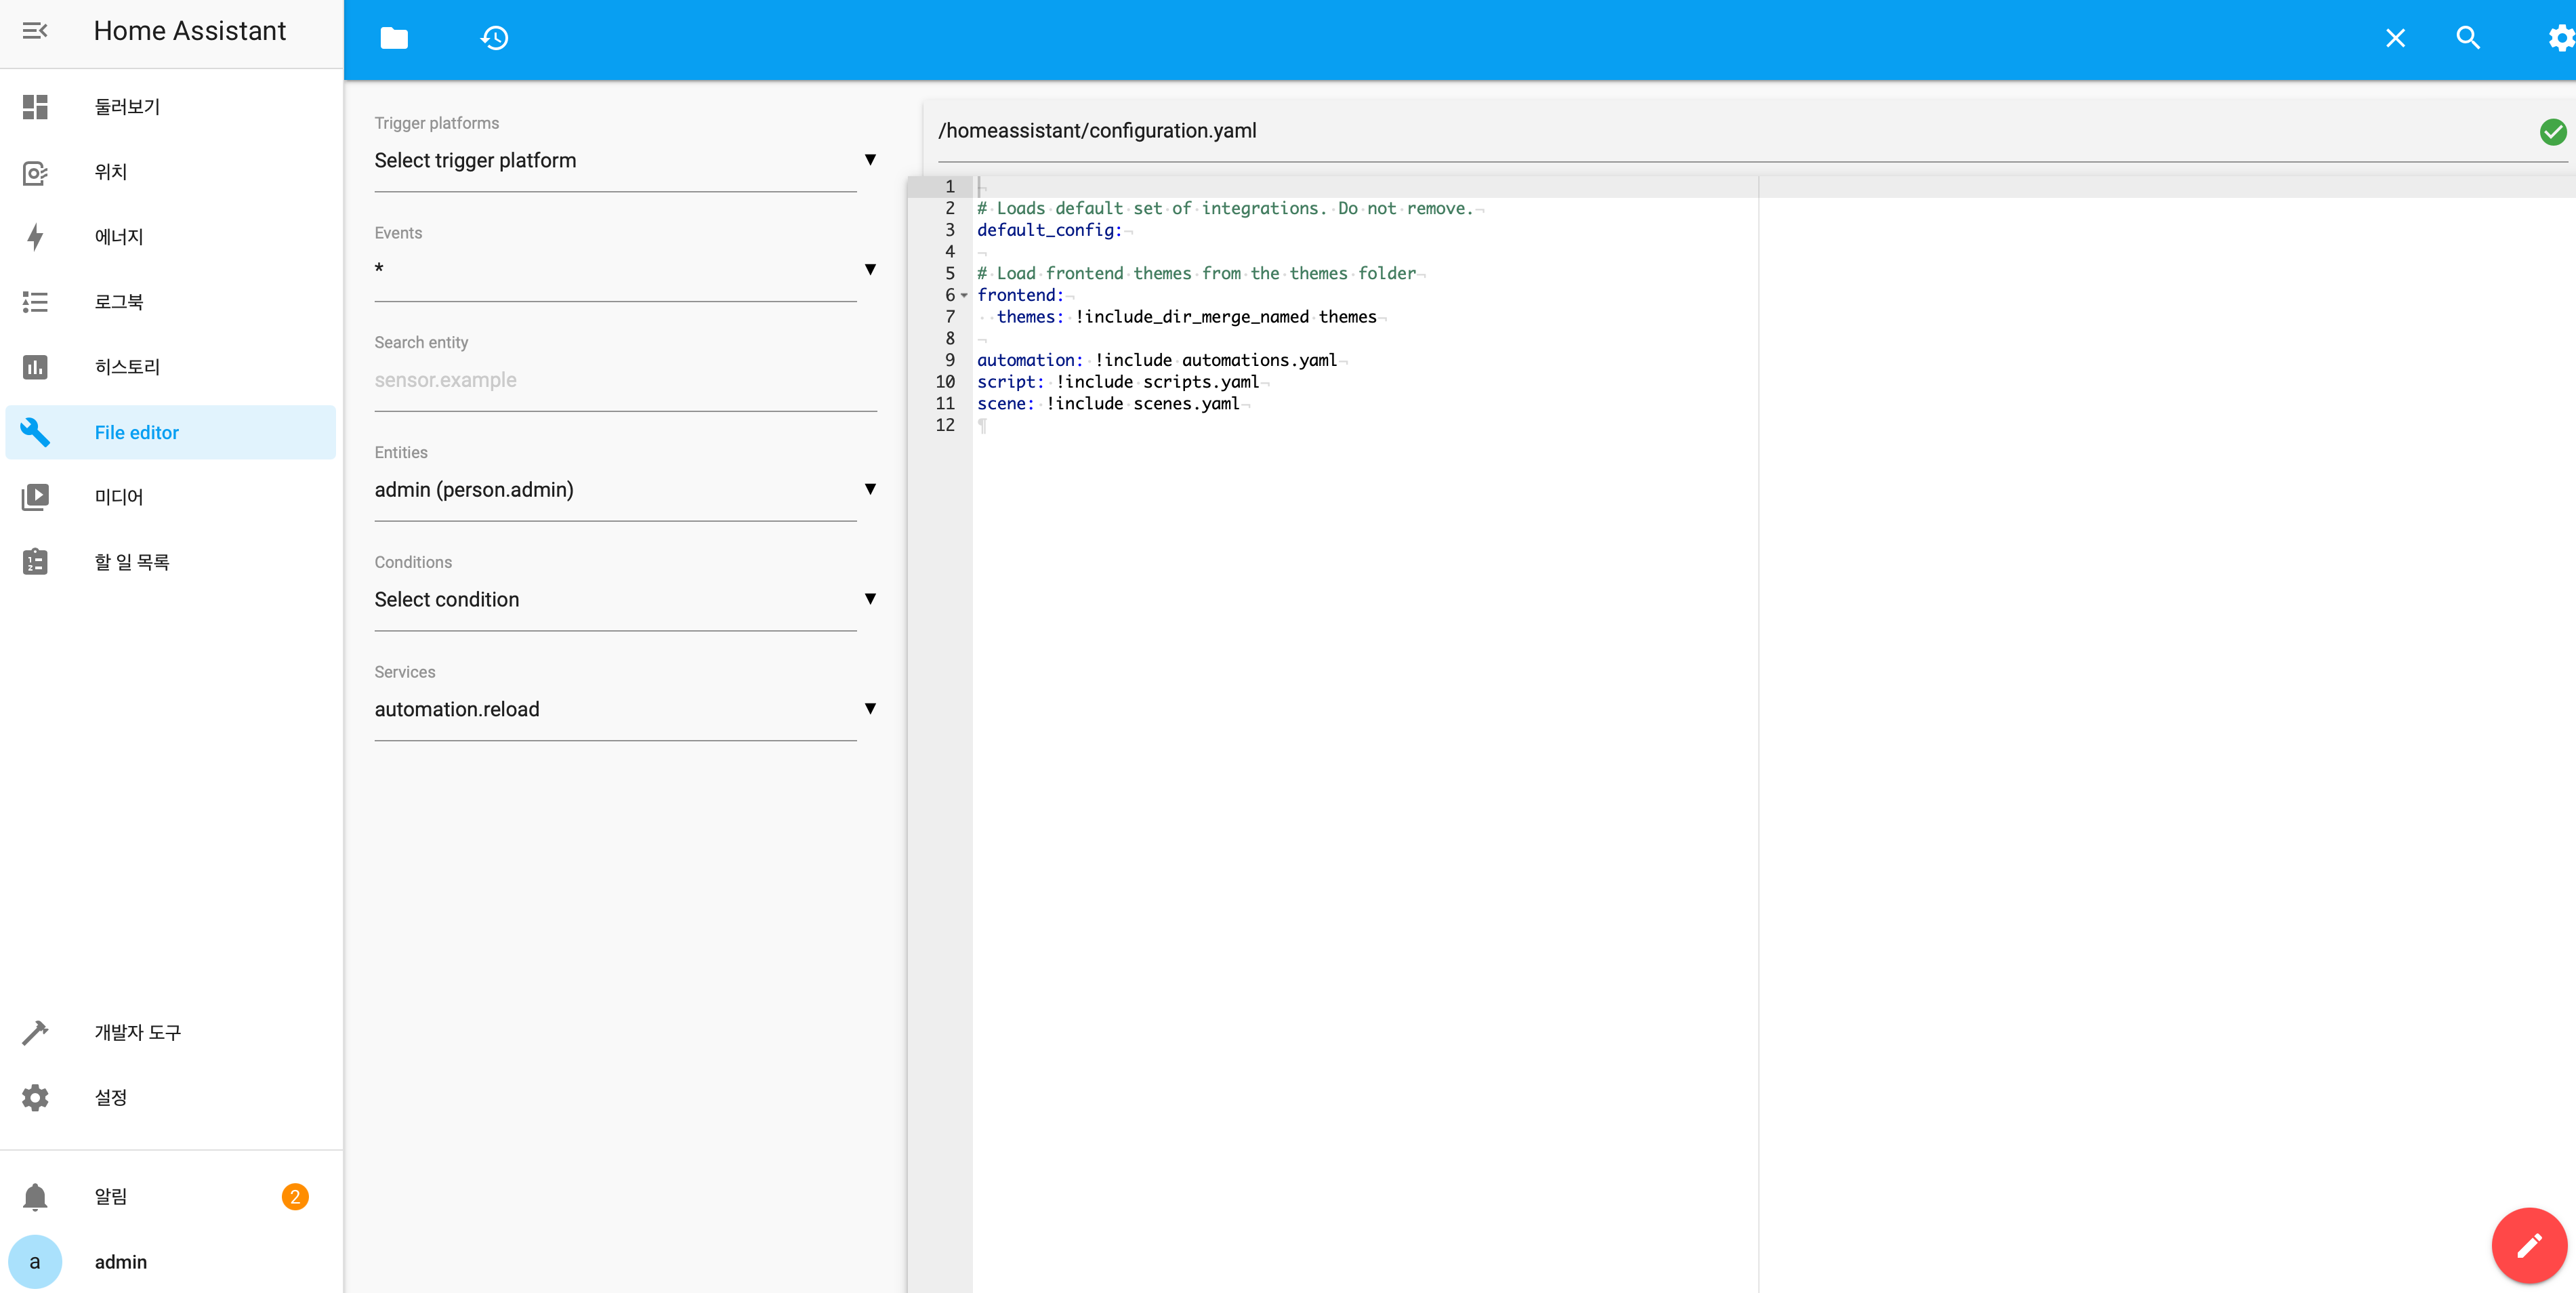The height and width of the screenshot is (1293, 2576).
Task: Click the script include scripts.yaml line
Action: pyautogui.click(x=1117, y=382)
